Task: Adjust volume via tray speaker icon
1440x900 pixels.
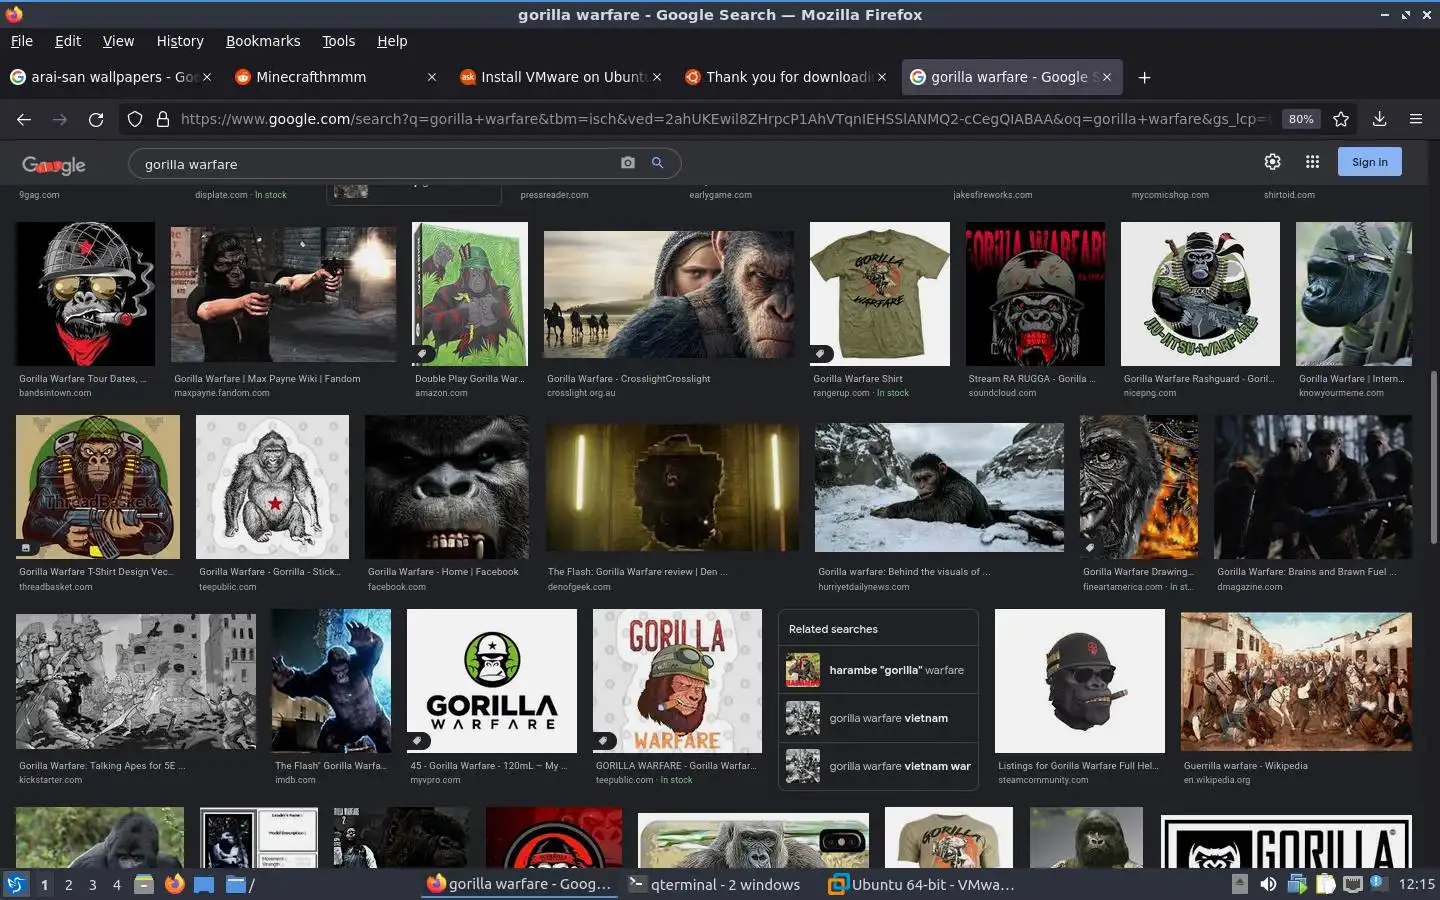Action: (x=1268, y=884)
